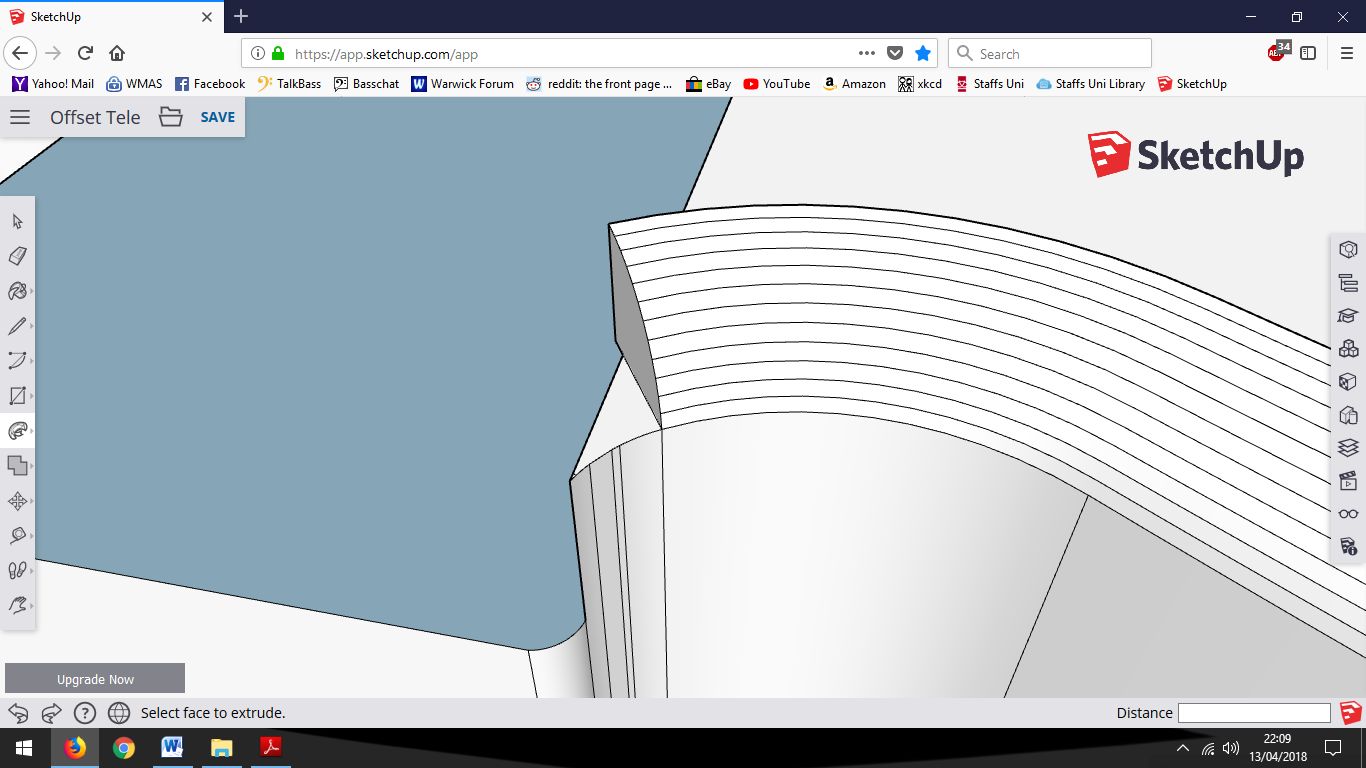1366x768 pixels.
Task: Choose the Pencil line tool
Action: [x=17, y=326]
